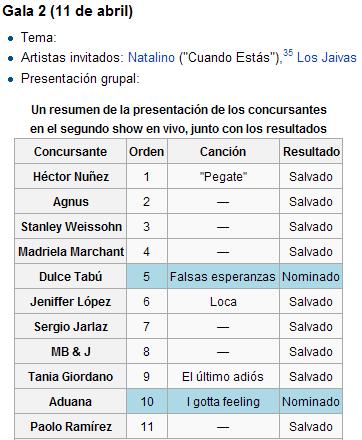
Task: Click Salvado result for Paolo Ramírez
Action: (311, 427)
